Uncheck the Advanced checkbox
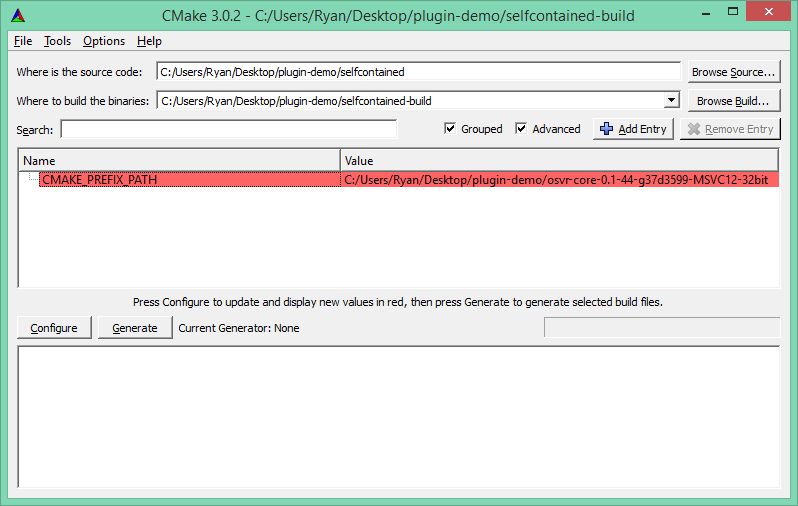Image resolution: width=798 pixels, height=506 pixels. (521, 128)
